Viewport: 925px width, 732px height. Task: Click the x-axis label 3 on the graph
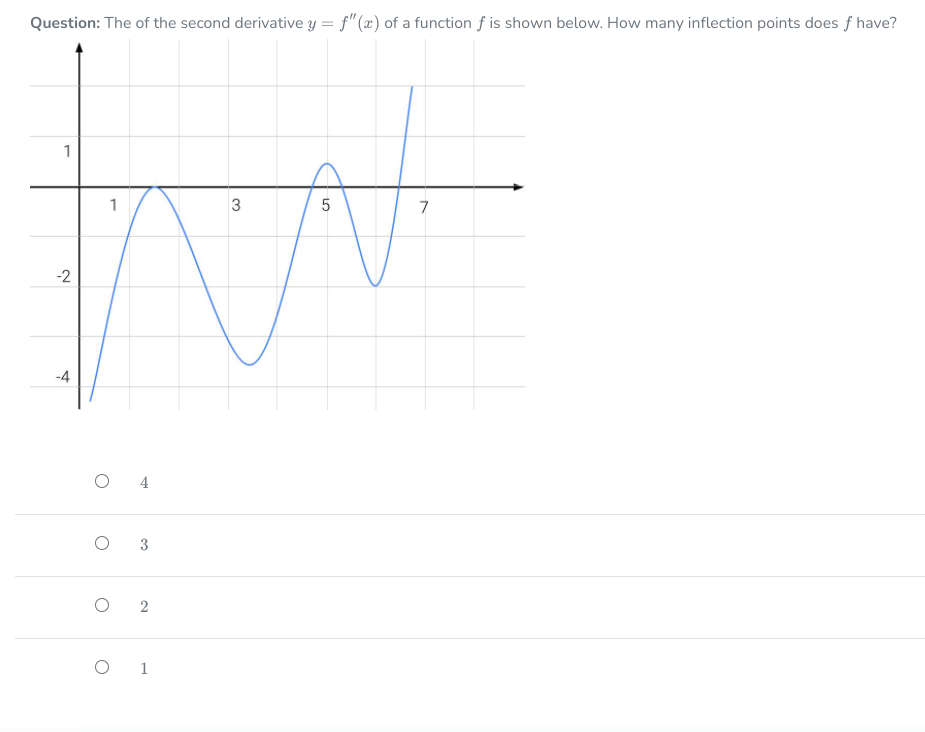(237, 205)
